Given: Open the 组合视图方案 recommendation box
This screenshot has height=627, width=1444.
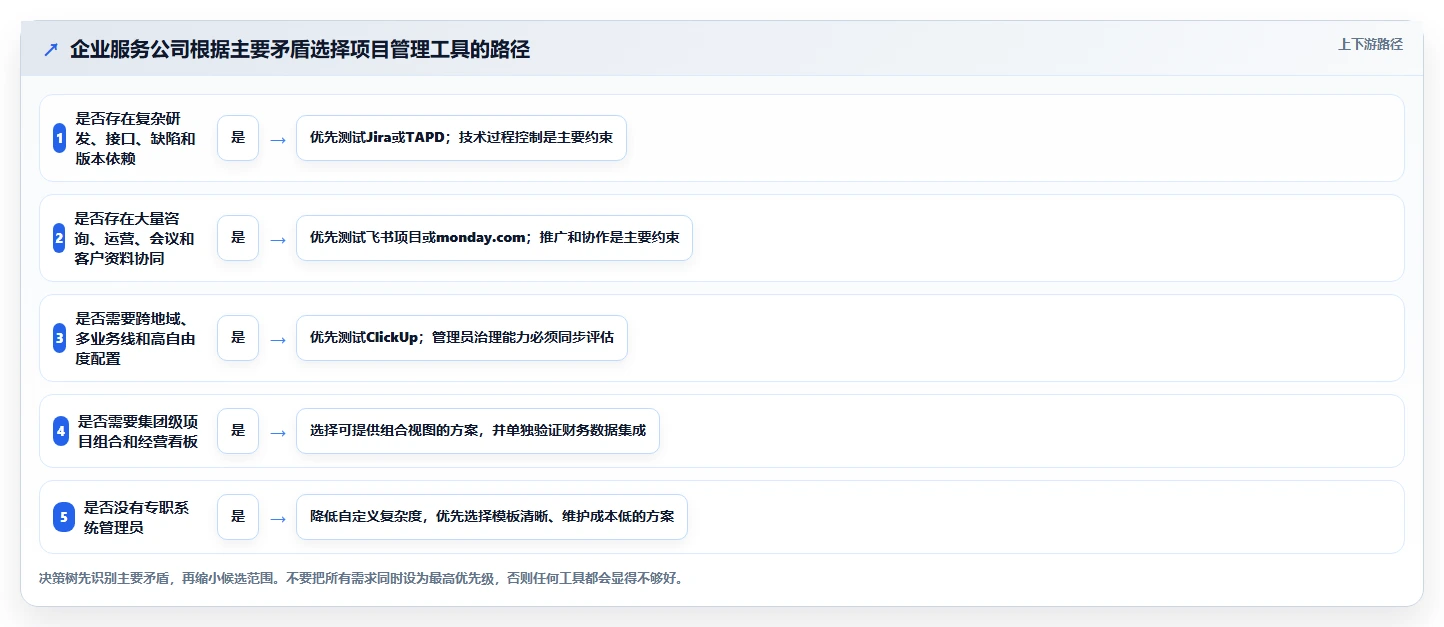Looking at the screenshot, I should 478,431.
